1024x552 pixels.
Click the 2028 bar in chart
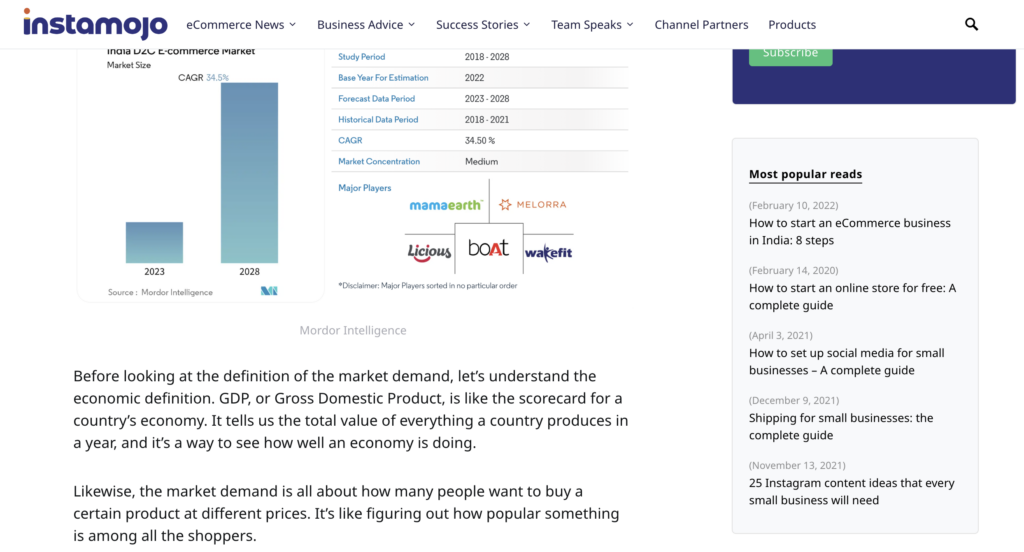[x=249, y=172]
